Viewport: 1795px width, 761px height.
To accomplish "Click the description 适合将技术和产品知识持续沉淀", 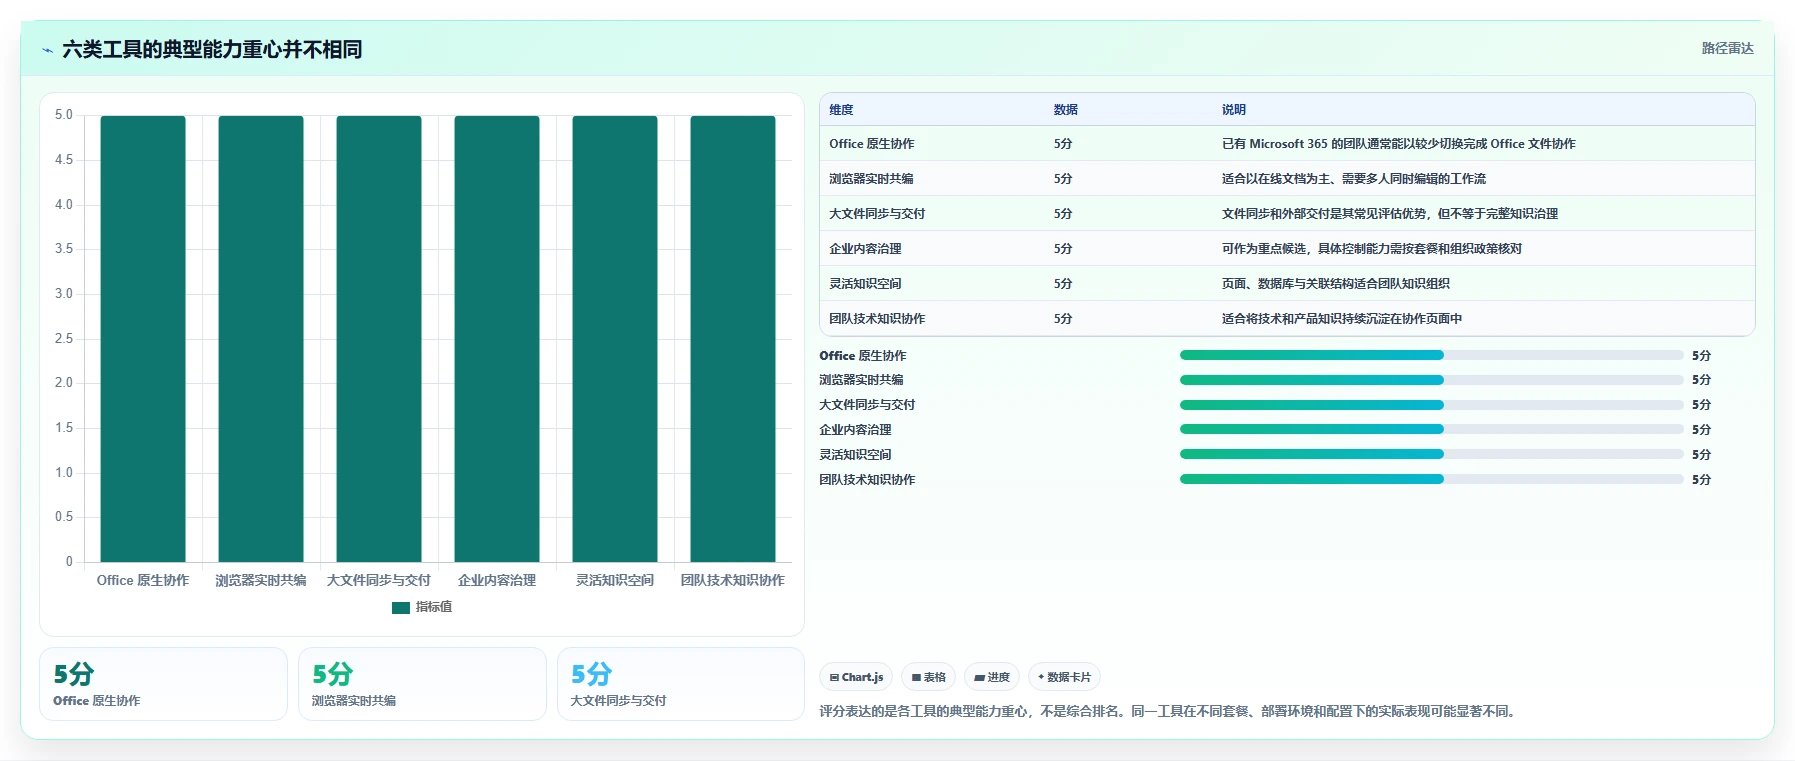I will tap(1341, 319).
